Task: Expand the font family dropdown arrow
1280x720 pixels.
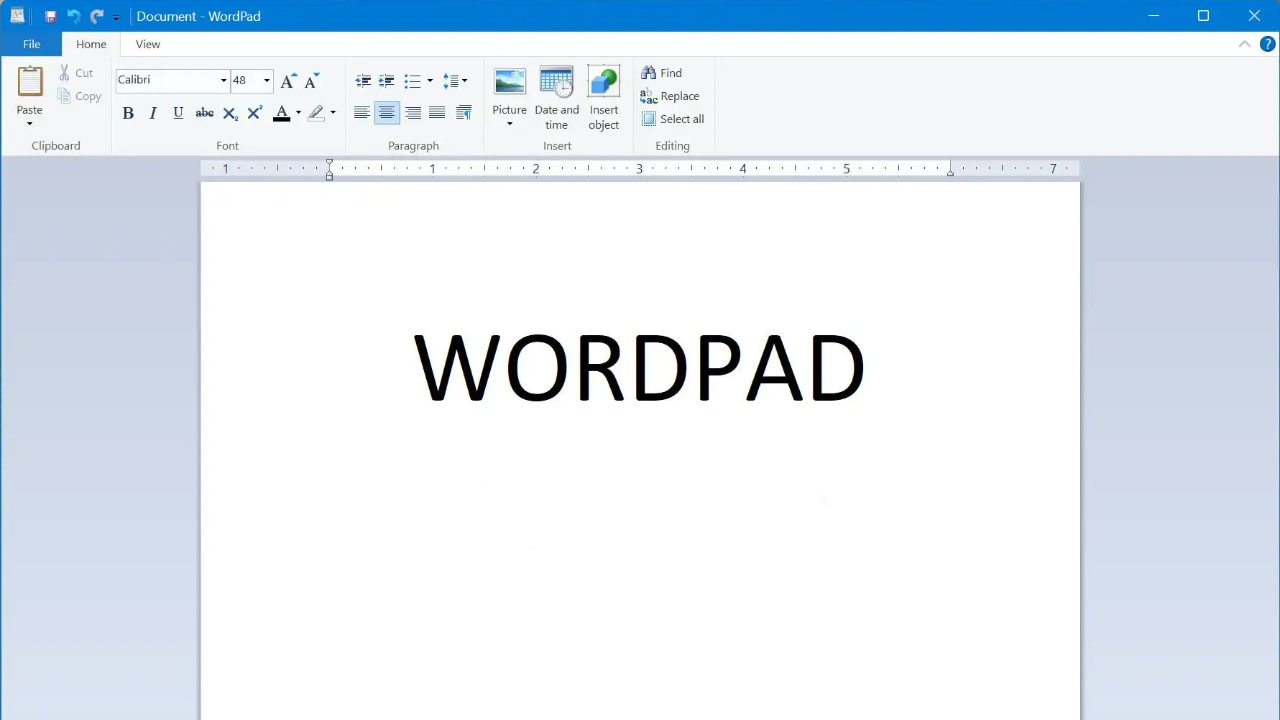Action: pos(223,80)
